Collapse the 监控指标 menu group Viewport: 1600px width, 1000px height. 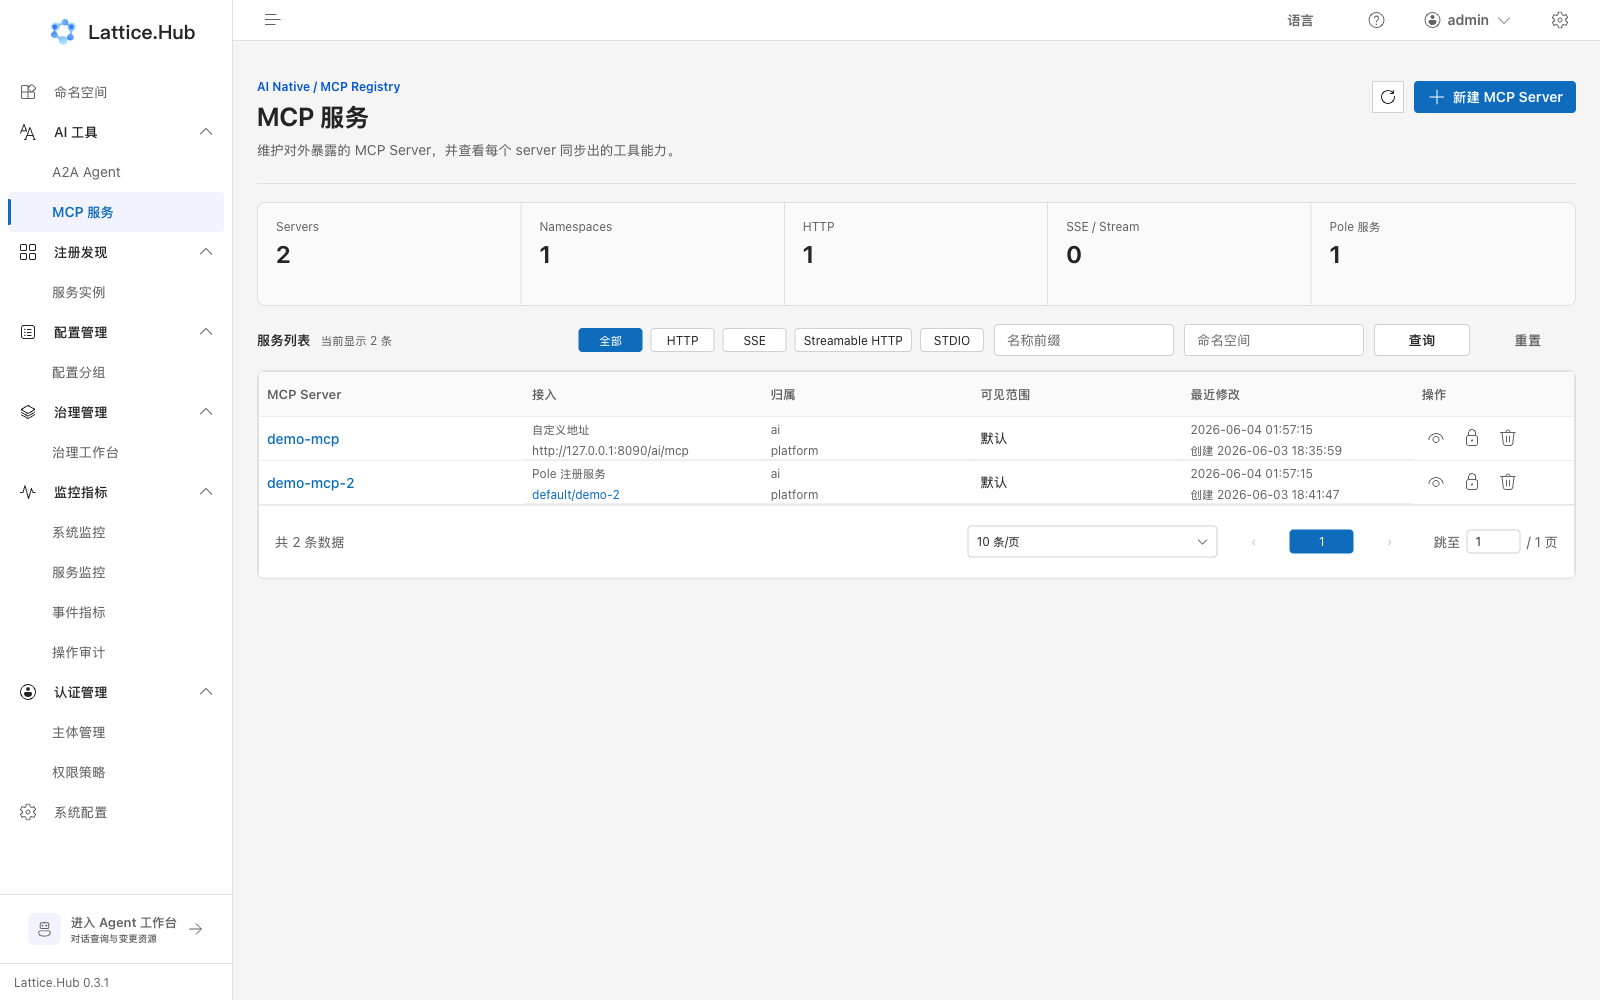(206, 492)
